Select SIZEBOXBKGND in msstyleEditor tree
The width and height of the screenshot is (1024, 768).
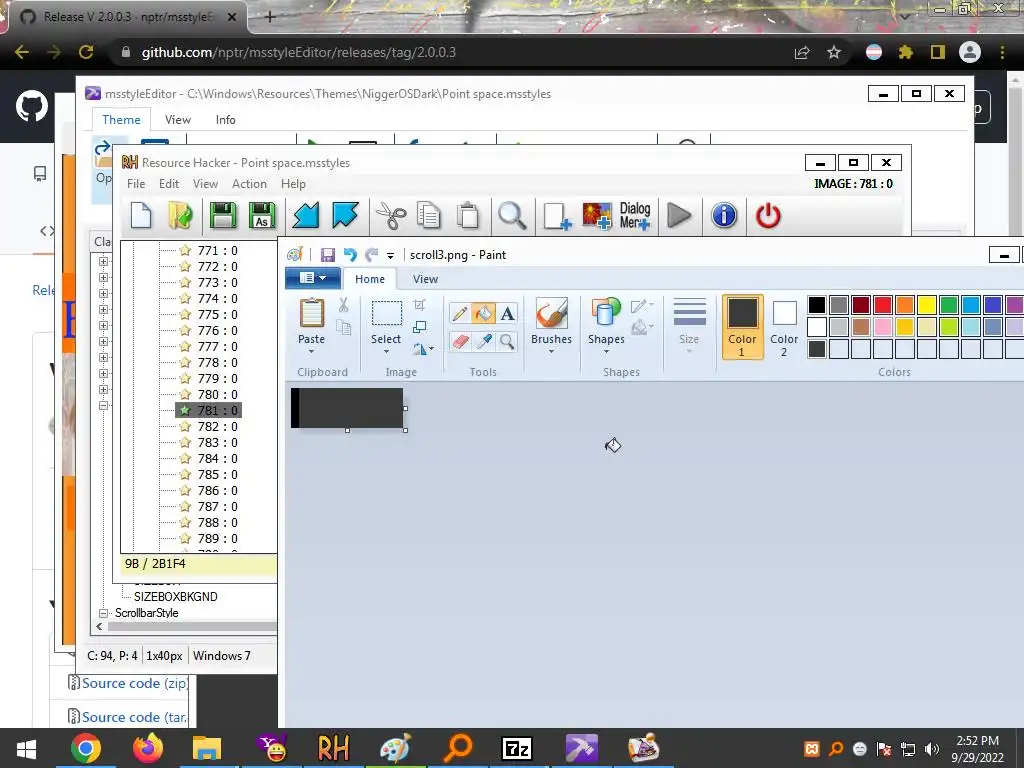176,596
